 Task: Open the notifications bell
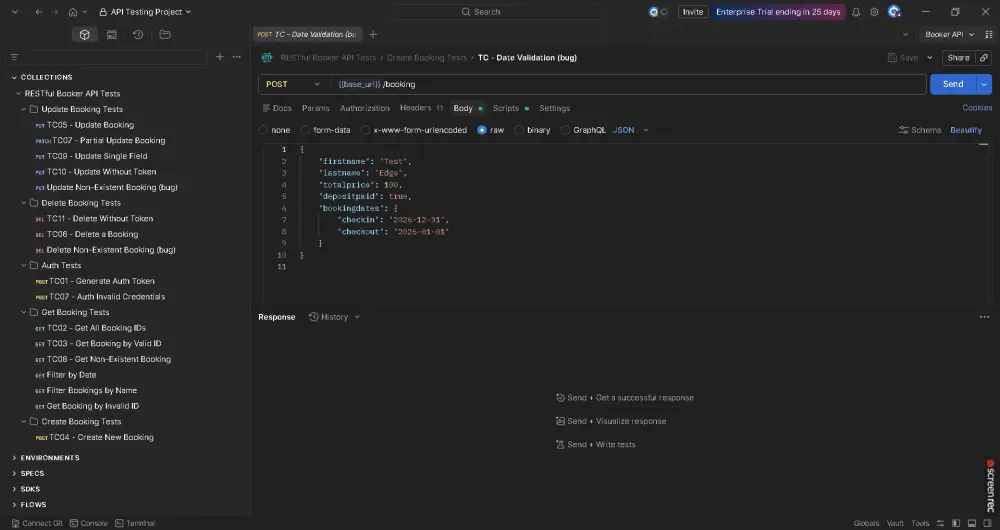tap(856, 12)
